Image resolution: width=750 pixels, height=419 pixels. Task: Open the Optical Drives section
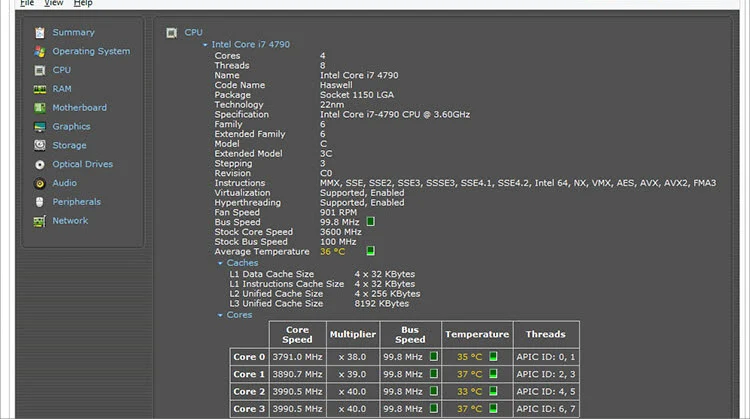point(83,164)
